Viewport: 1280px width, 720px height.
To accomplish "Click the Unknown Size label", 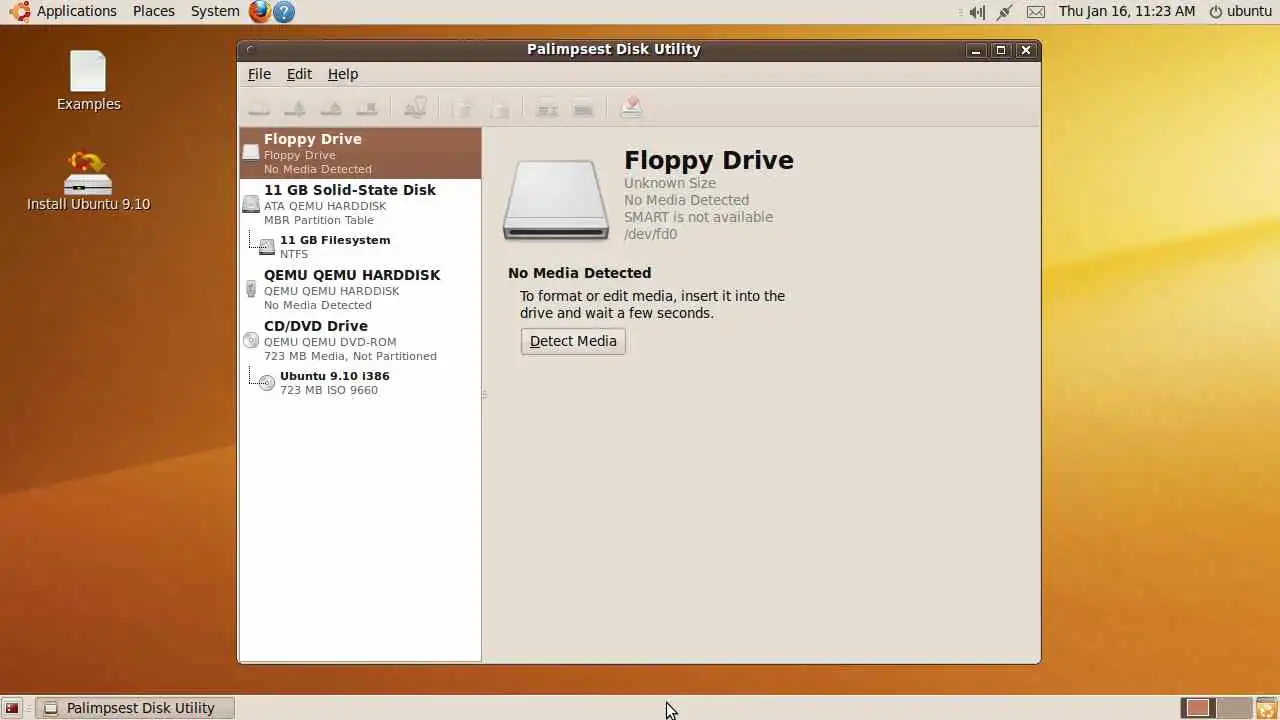I will tap(670, 183).
